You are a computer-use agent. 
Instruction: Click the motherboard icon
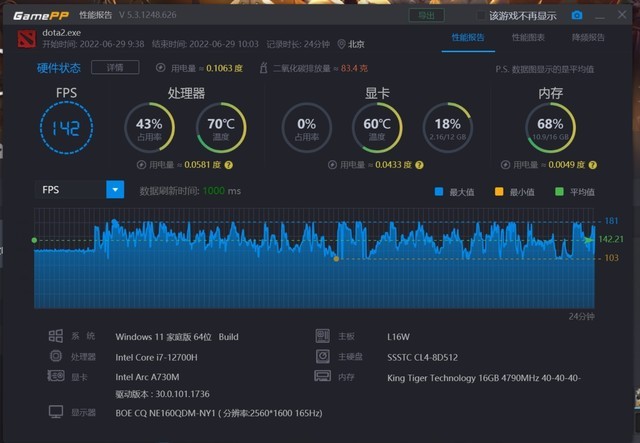(x=322, y=336)
